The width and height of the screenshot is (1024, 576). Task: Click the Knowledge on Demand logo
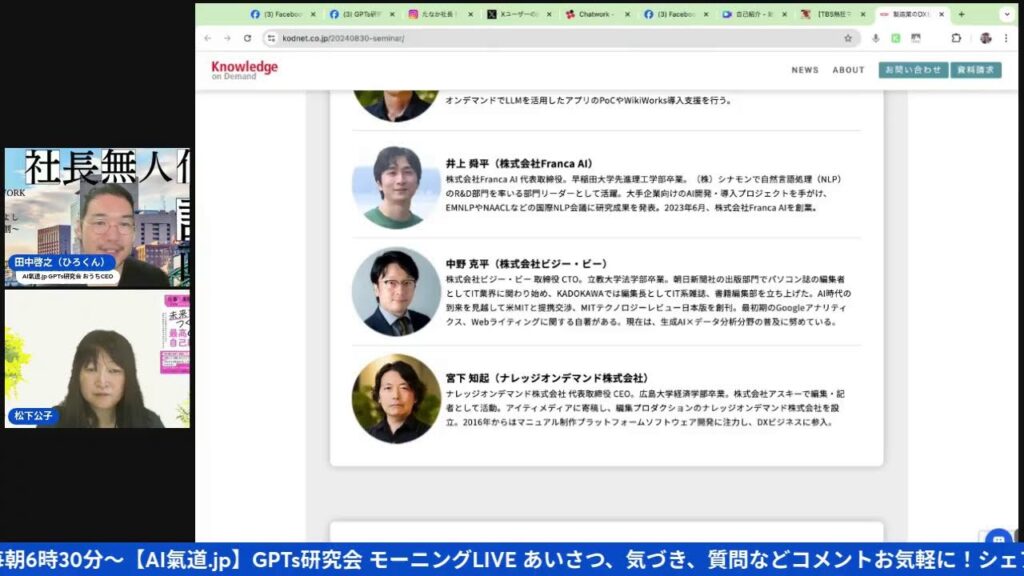pos(244,70)
